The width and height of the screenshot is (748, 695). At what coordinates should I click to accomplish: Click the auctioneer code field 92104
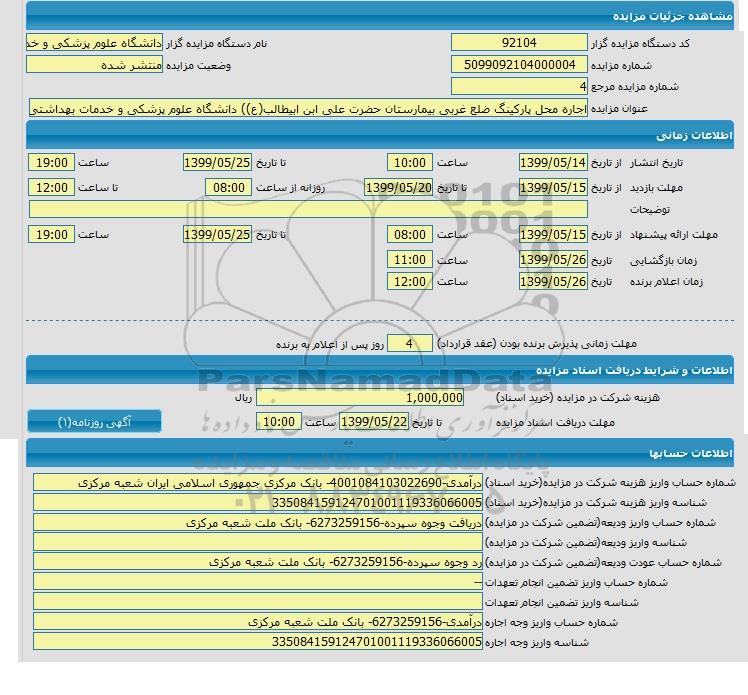point(519,42)
